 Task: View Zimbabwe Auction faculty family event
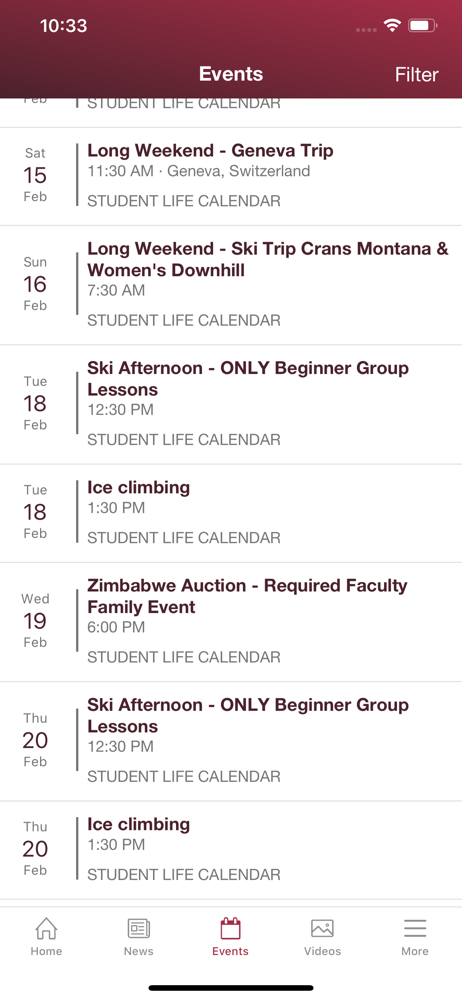tap(231, 622)
